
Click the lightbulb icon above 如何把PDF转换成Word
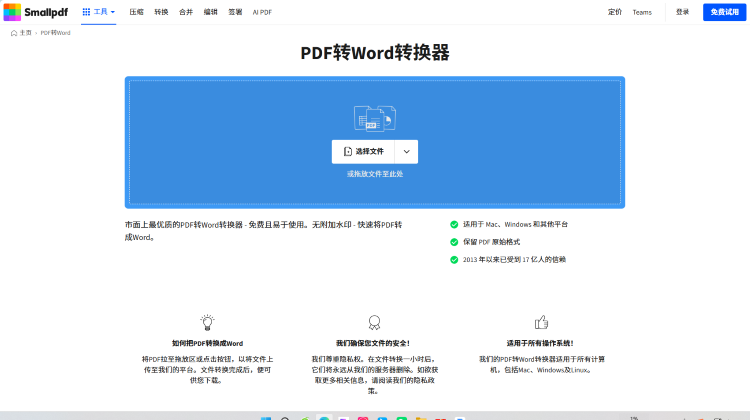coord(207,322)
